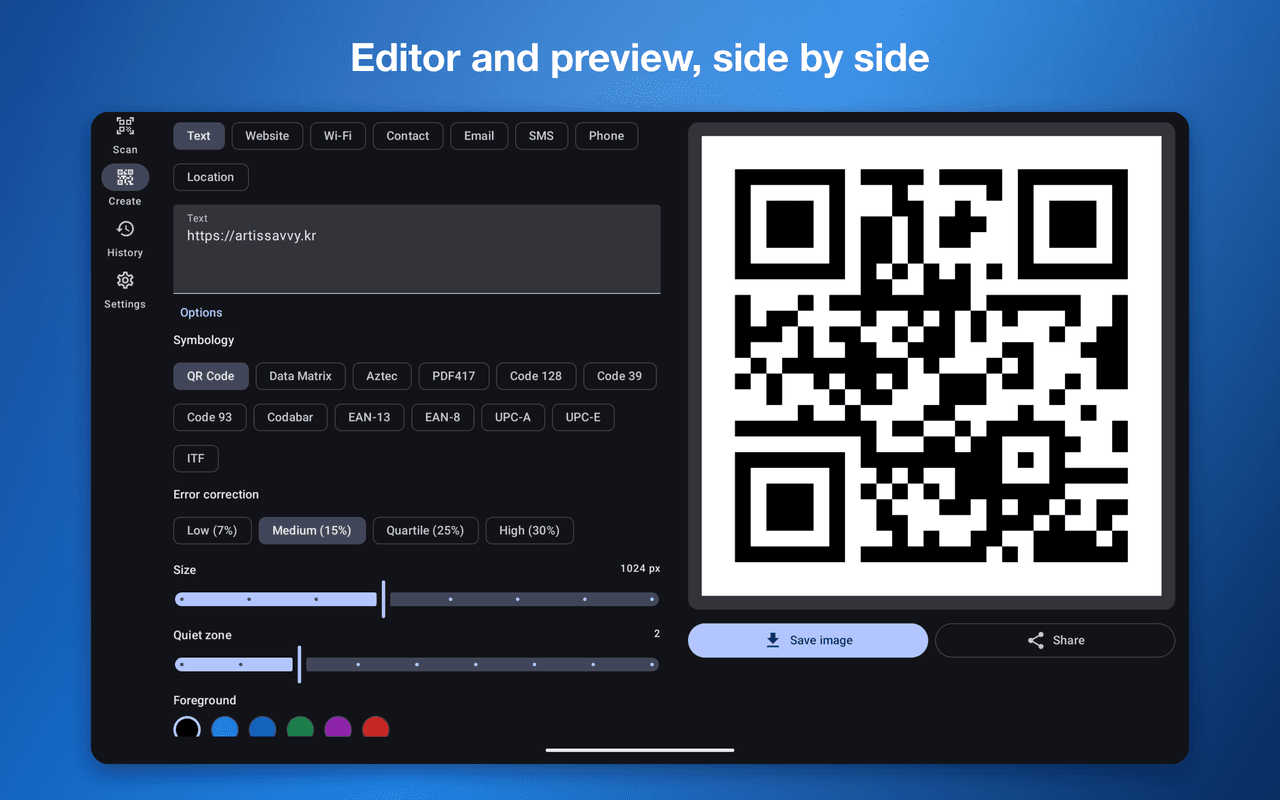Select the Create QR icon in sidebar
The width and height of the screenshot is (1280, 800).
pyautogui.click(x=125, y=178)
